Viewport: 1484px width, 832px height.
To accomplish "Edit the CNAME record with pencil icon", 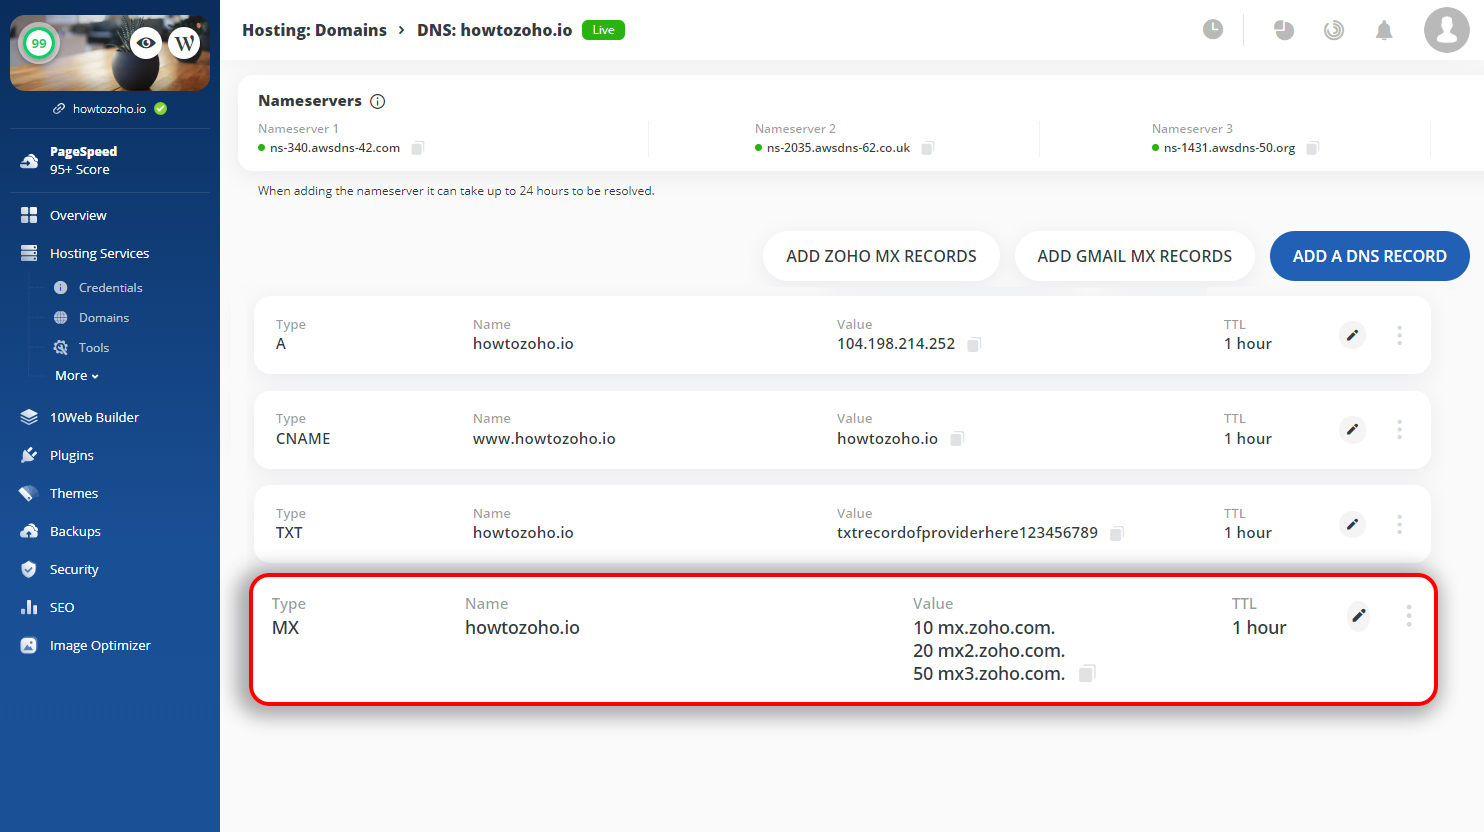I will coord(1352,429).
